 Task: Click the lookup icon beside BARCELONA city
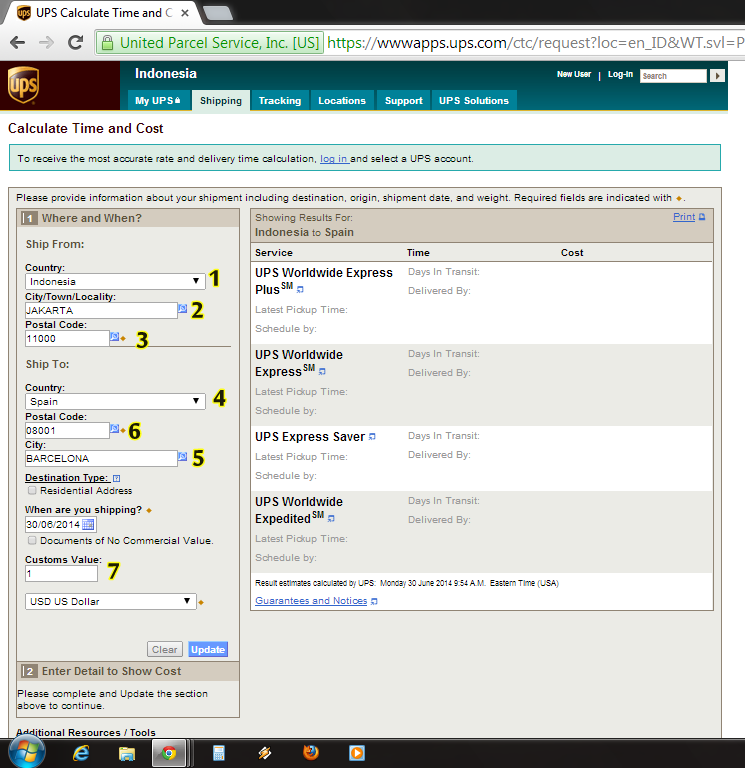[x=182, y=456]
